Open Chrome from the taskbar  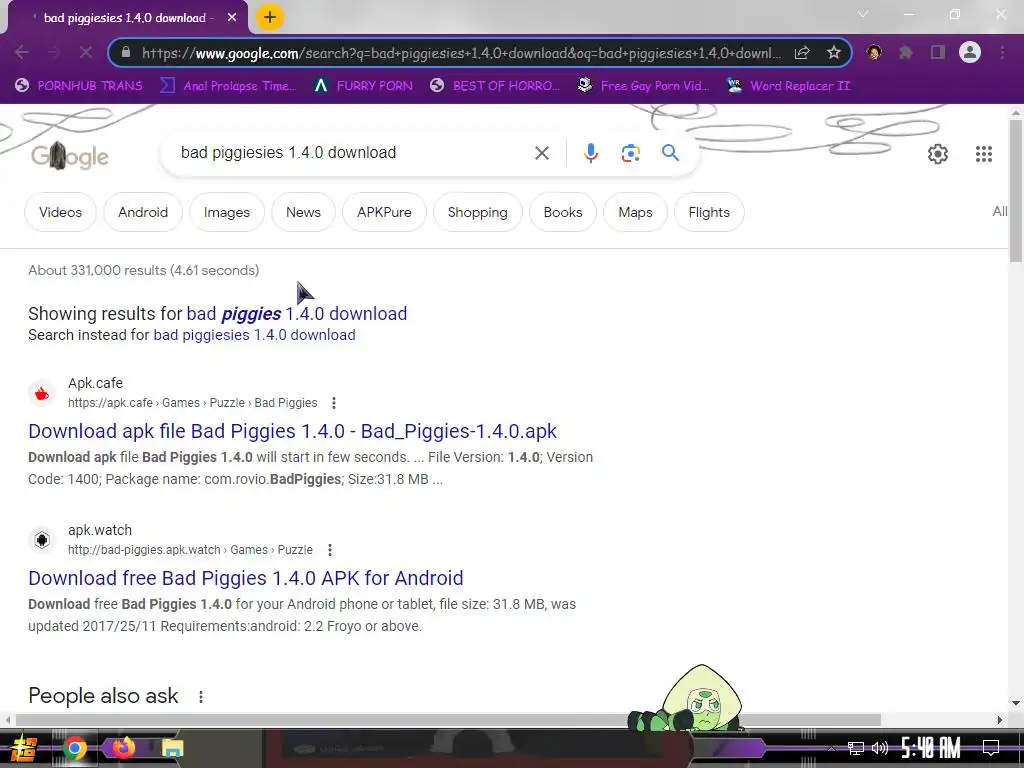[x=75, y=748]
